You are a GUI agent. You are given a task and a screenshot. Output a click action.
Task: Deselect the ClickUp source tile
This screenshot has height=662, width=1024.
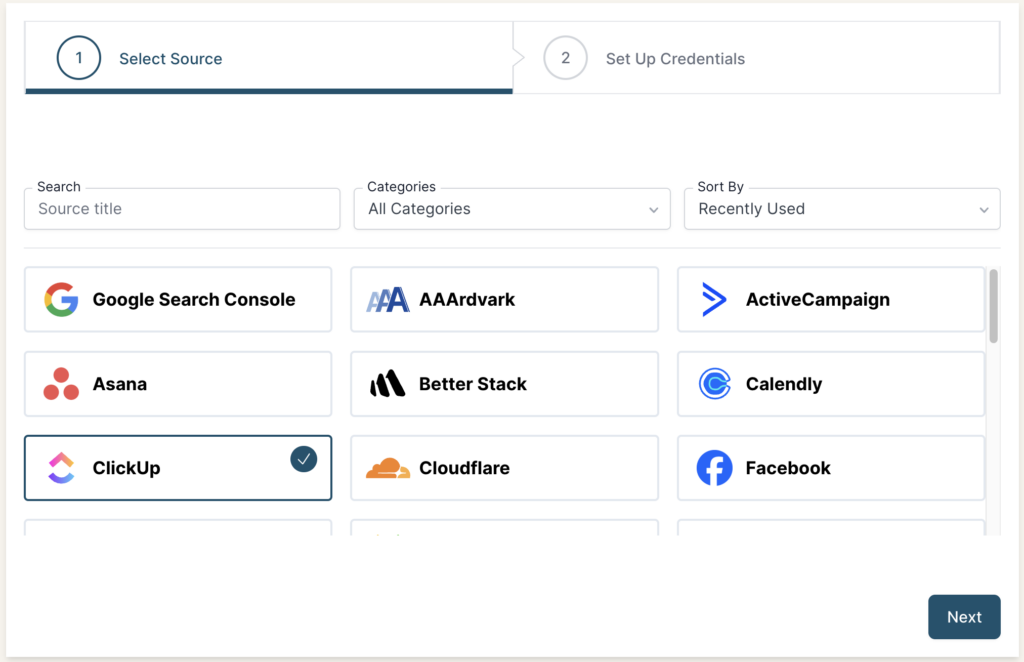pos(178,468)
